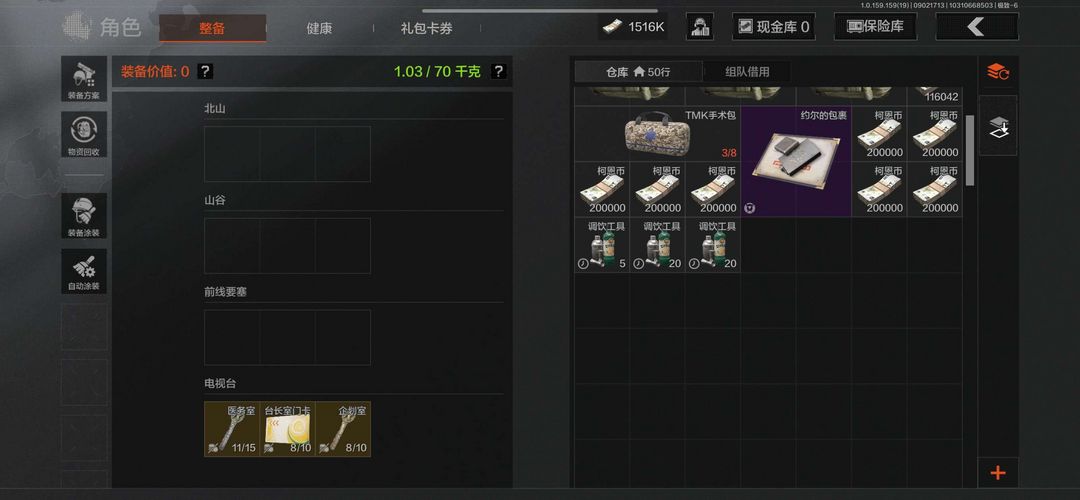Open the 现金库 cash vault button

pos(773,27)
